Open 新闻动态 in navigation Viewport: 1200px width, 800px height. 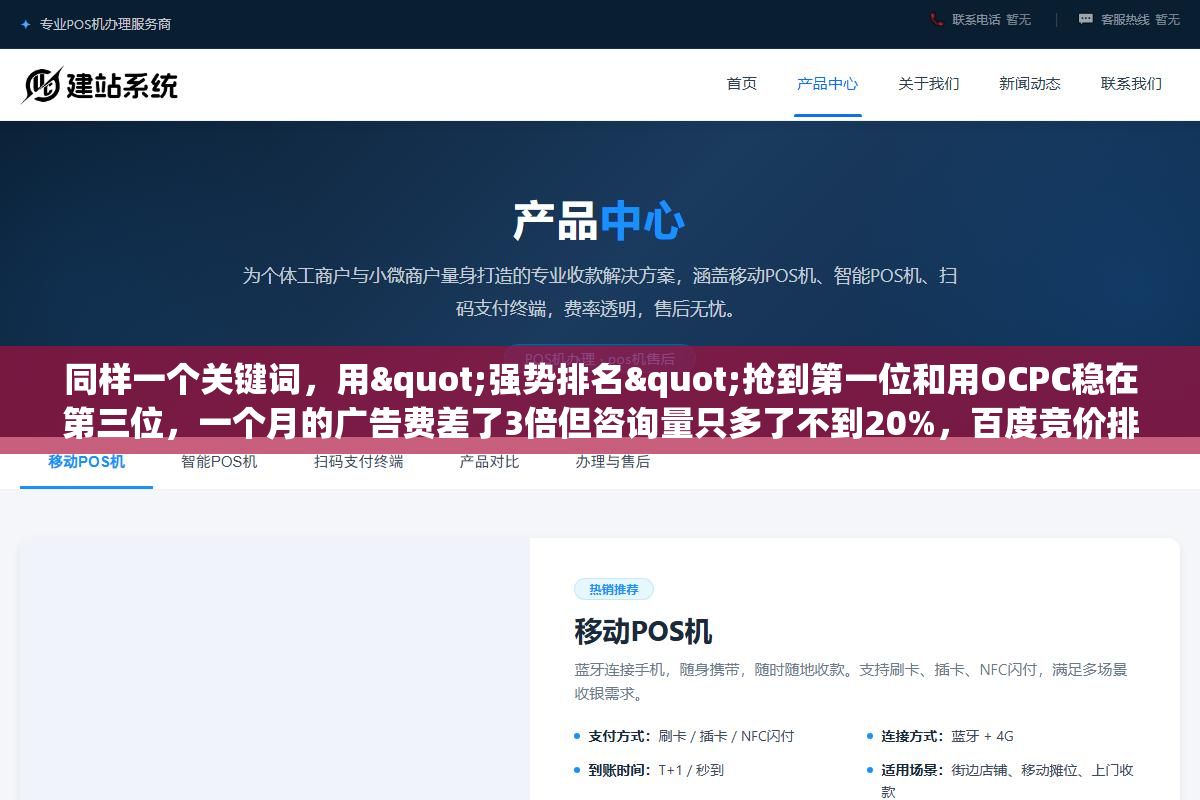pyautogui.click(x=1030, y=84)
